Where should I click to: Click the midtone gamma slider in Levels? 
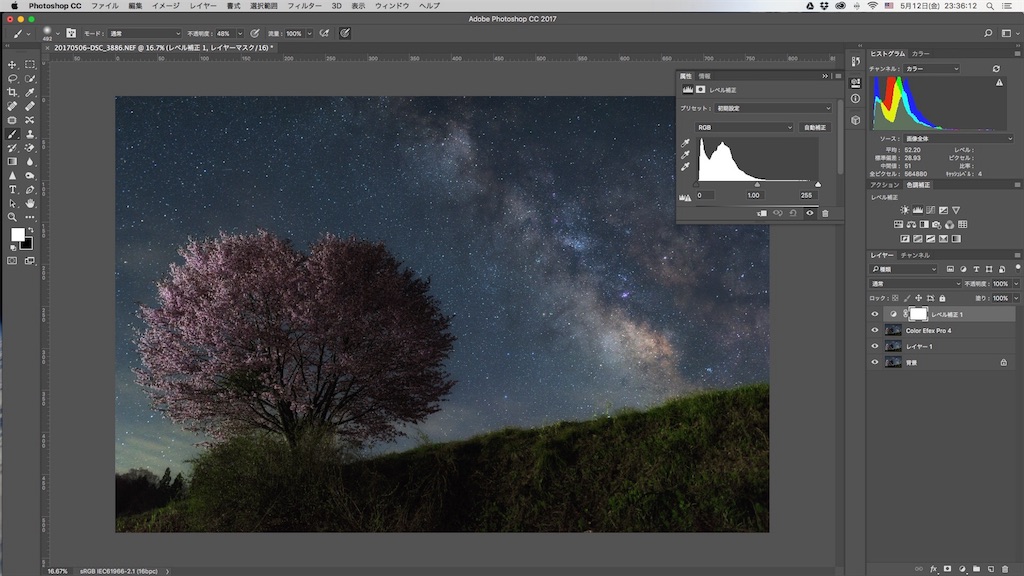click(x=757, y=185)
